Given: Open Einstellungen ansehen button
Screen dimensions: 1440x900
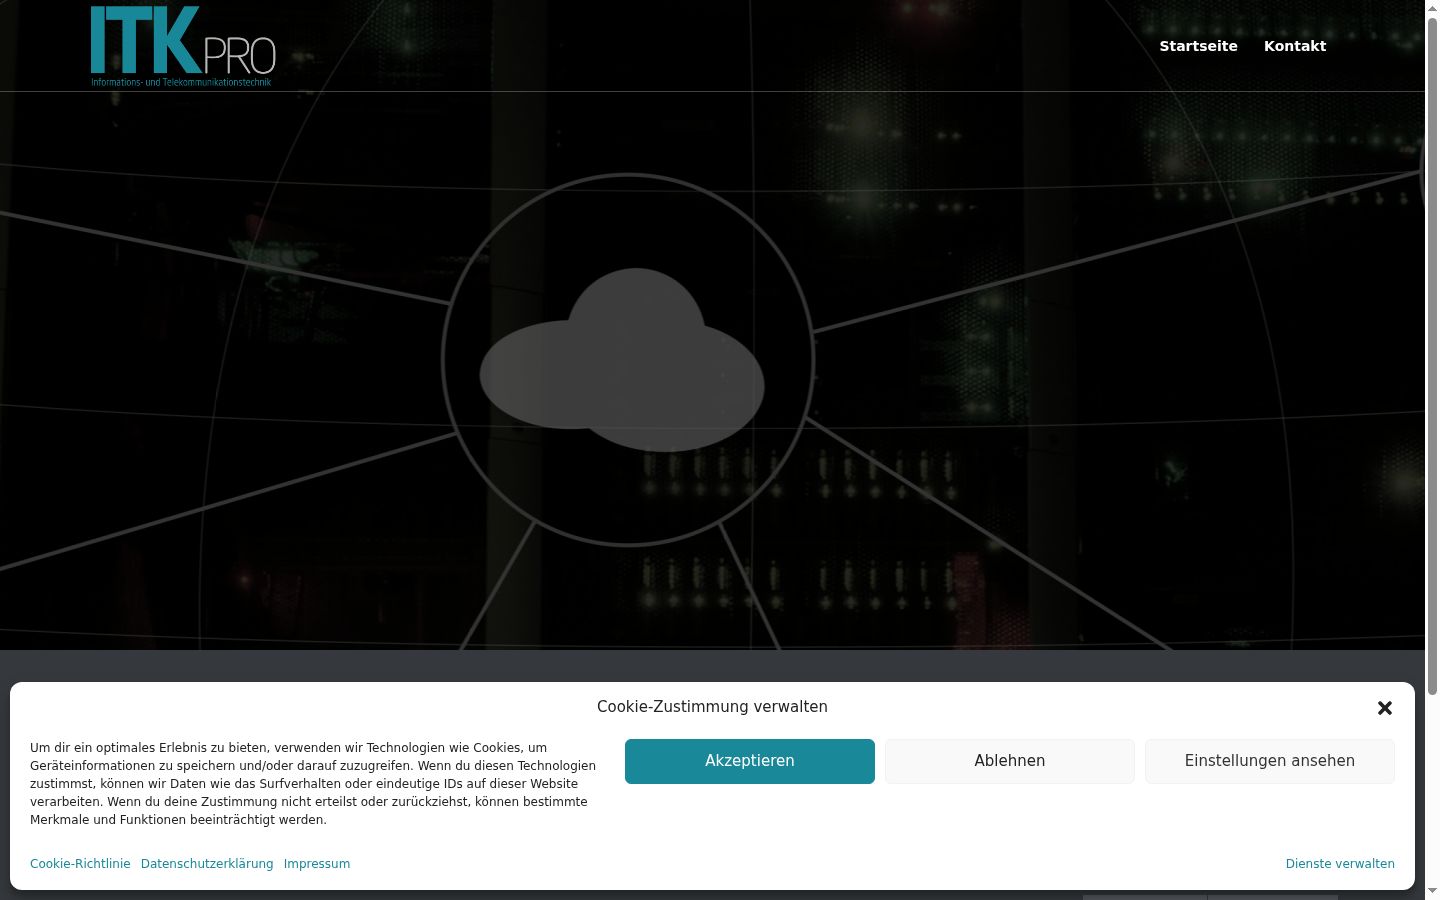Looking at the screenshot, I should click(x=1270, y=761).
